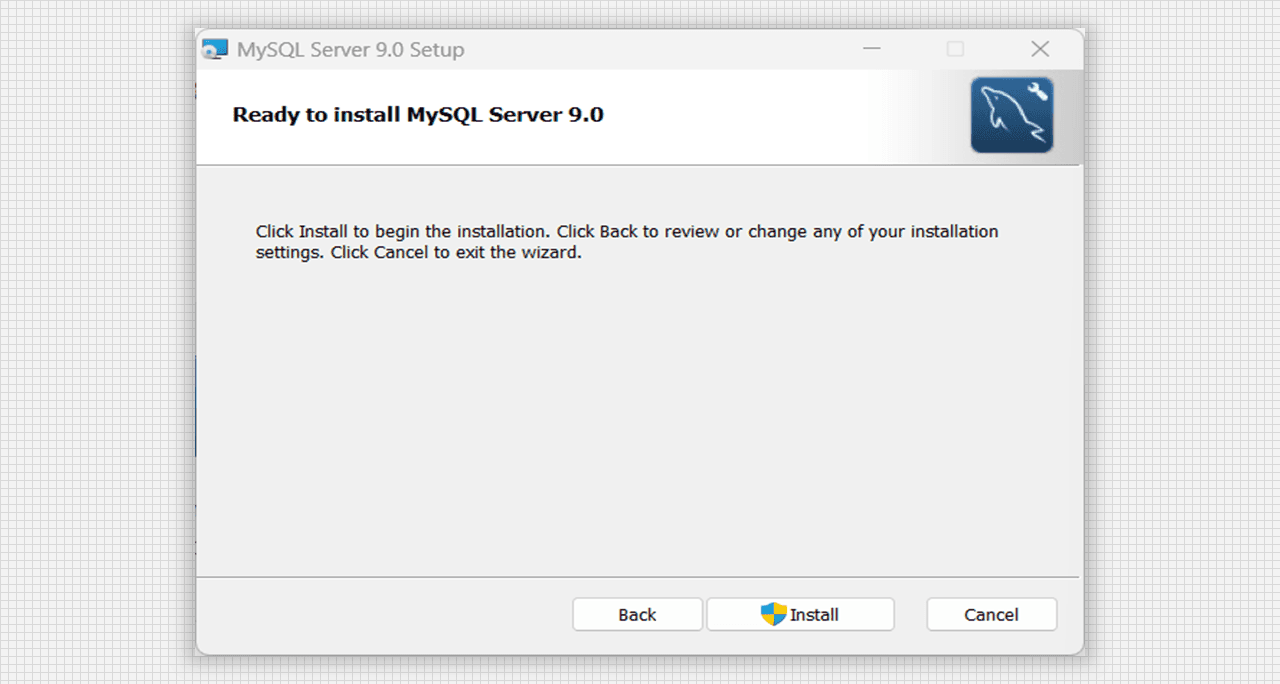
Task: Click the "Click Install to begin" instruction line
Action: click(x=627, y=232)
